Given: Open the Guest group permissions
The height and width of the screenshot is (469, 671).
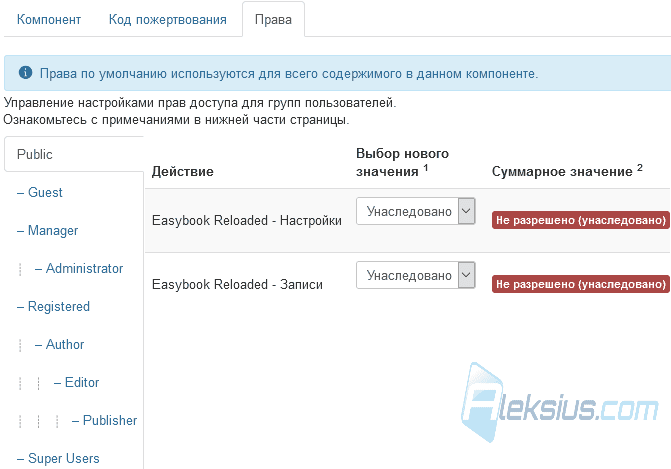Looking at the screenshot, I should pos(40,193).
